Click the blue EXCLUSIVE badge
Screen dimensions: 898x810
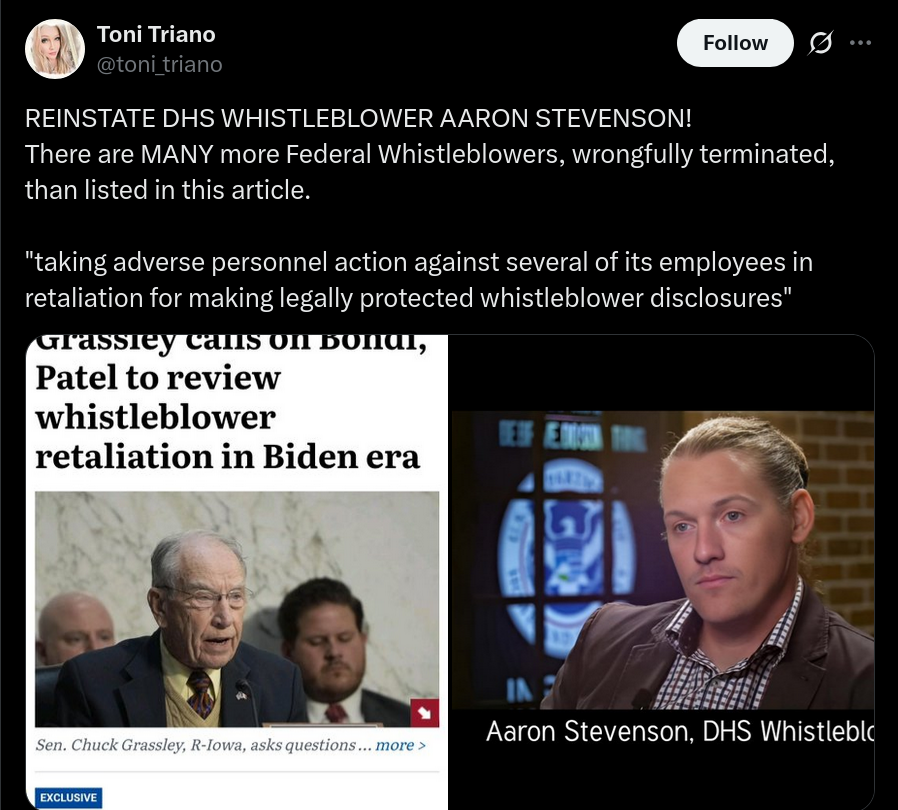pos(69,797)
